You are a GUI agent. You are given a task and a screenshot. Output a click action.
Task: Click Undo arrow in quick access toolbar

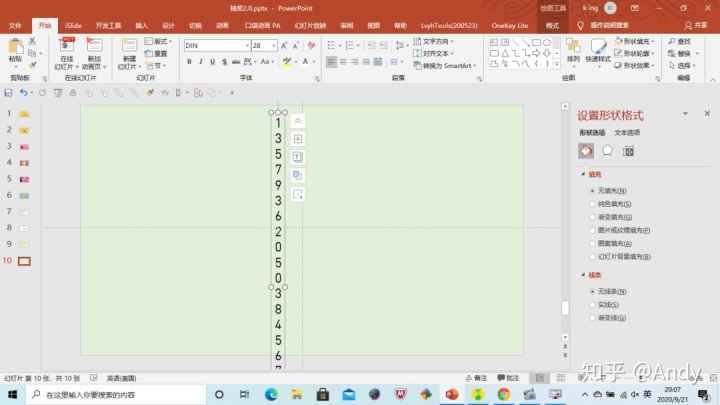pos(23,93)
